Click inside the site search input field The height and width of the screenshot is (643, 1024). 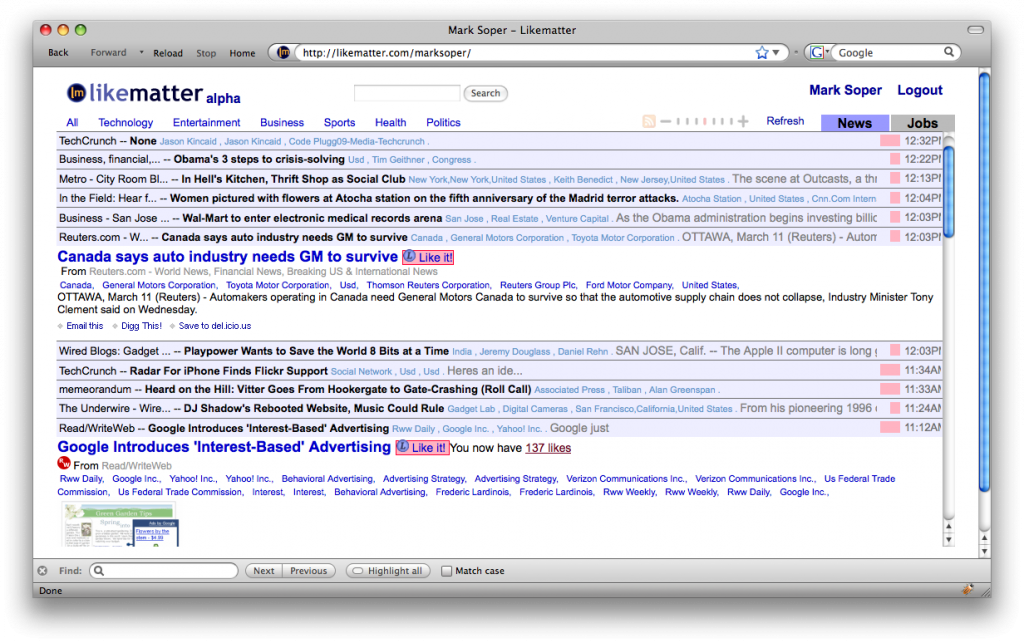click(406, 93)
